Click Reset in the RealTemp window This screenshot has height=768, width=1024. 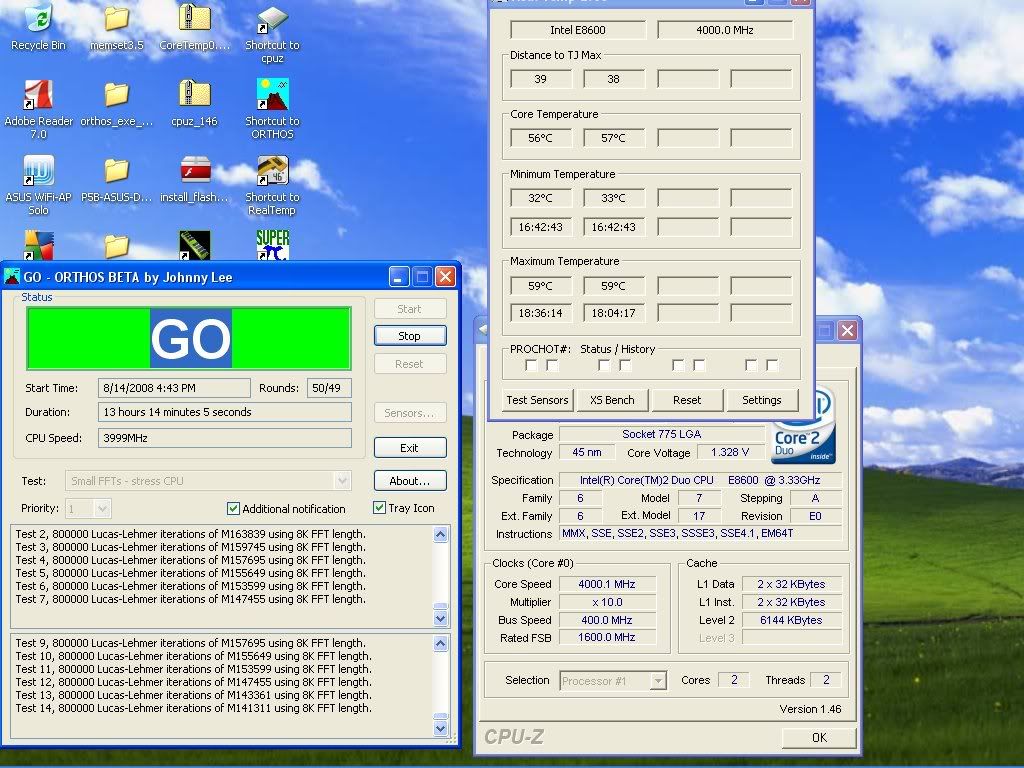pyautogui.click(x=687, y=400)
